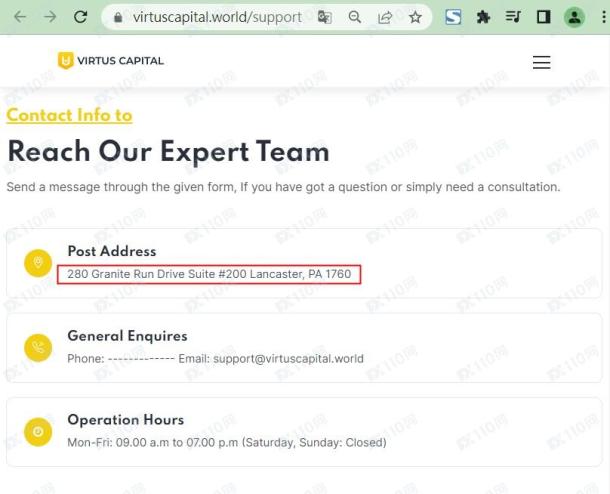Toggle the browser side panel
The height and width of the screenshot is (494, 610).
point(543,17)
